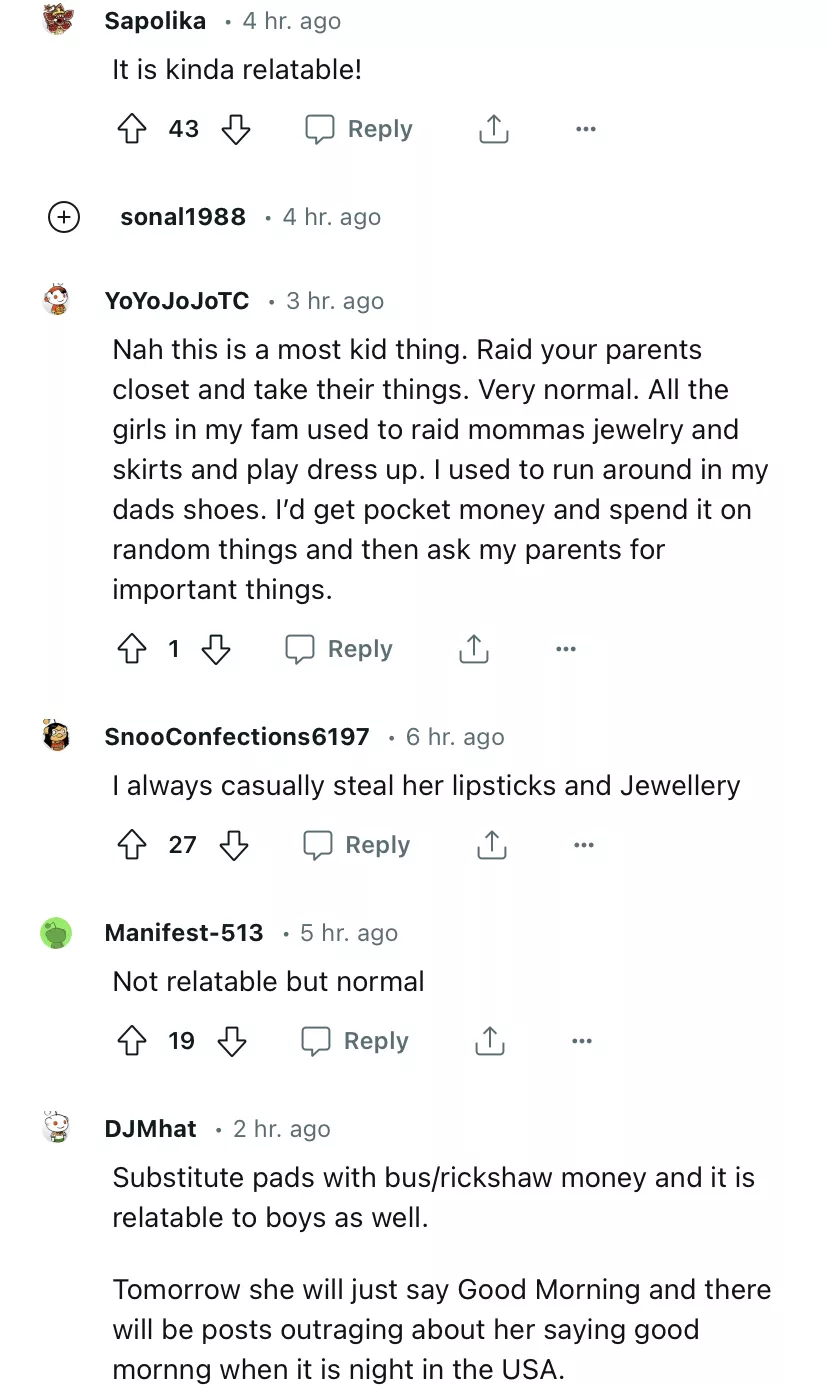
Task: Open more options on SnooConfections6197's comment
Action: click(584, 845)
